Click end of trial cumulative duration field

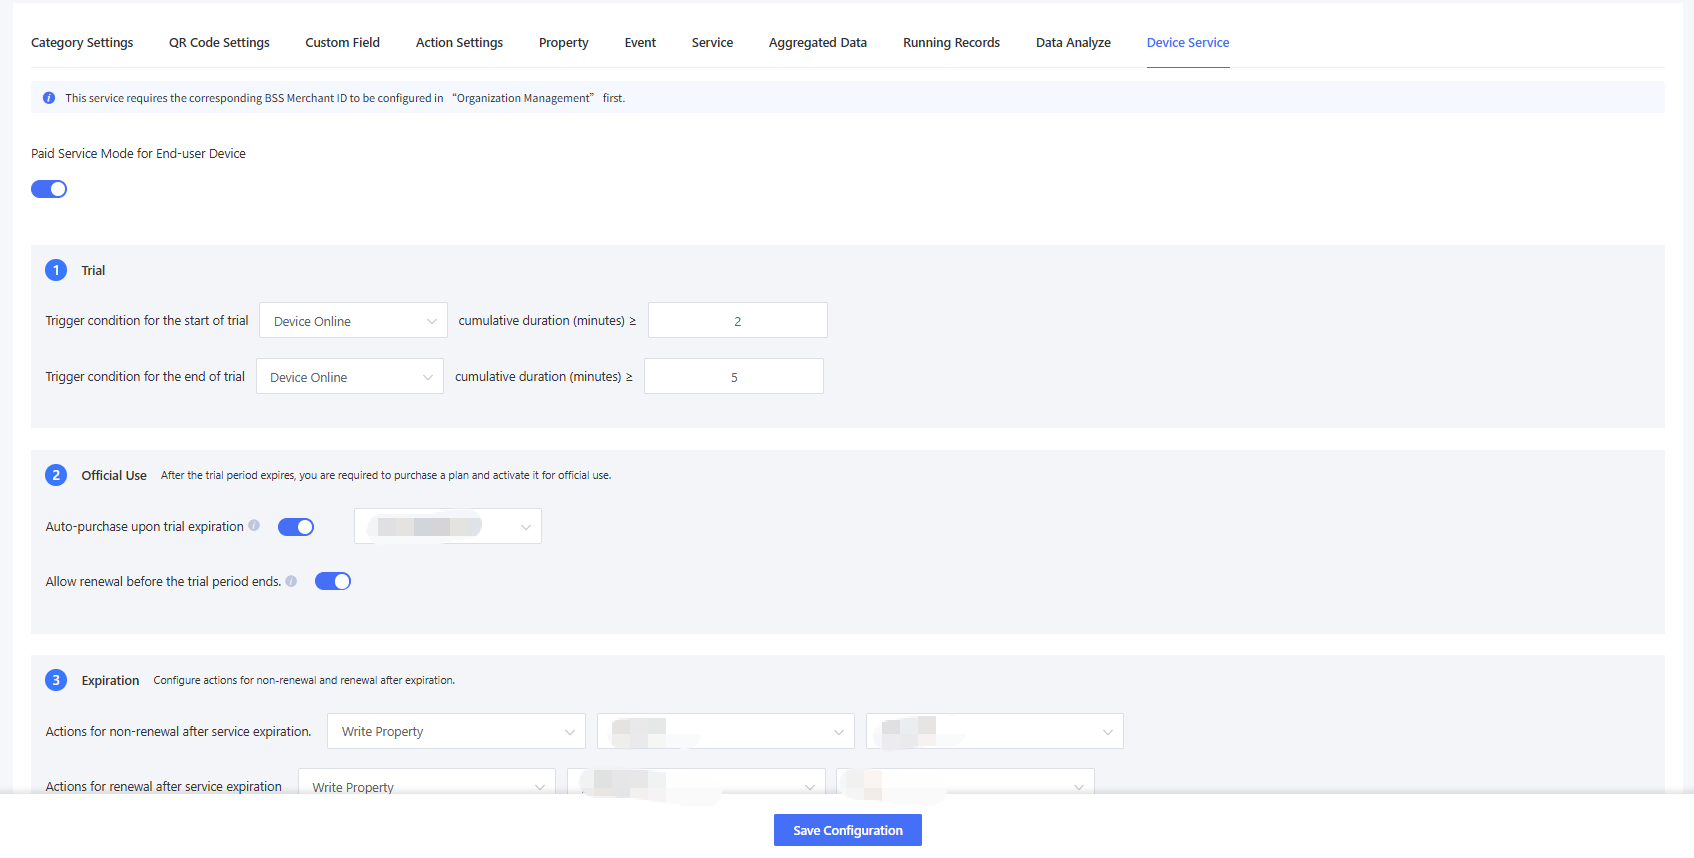pos(733,377)
